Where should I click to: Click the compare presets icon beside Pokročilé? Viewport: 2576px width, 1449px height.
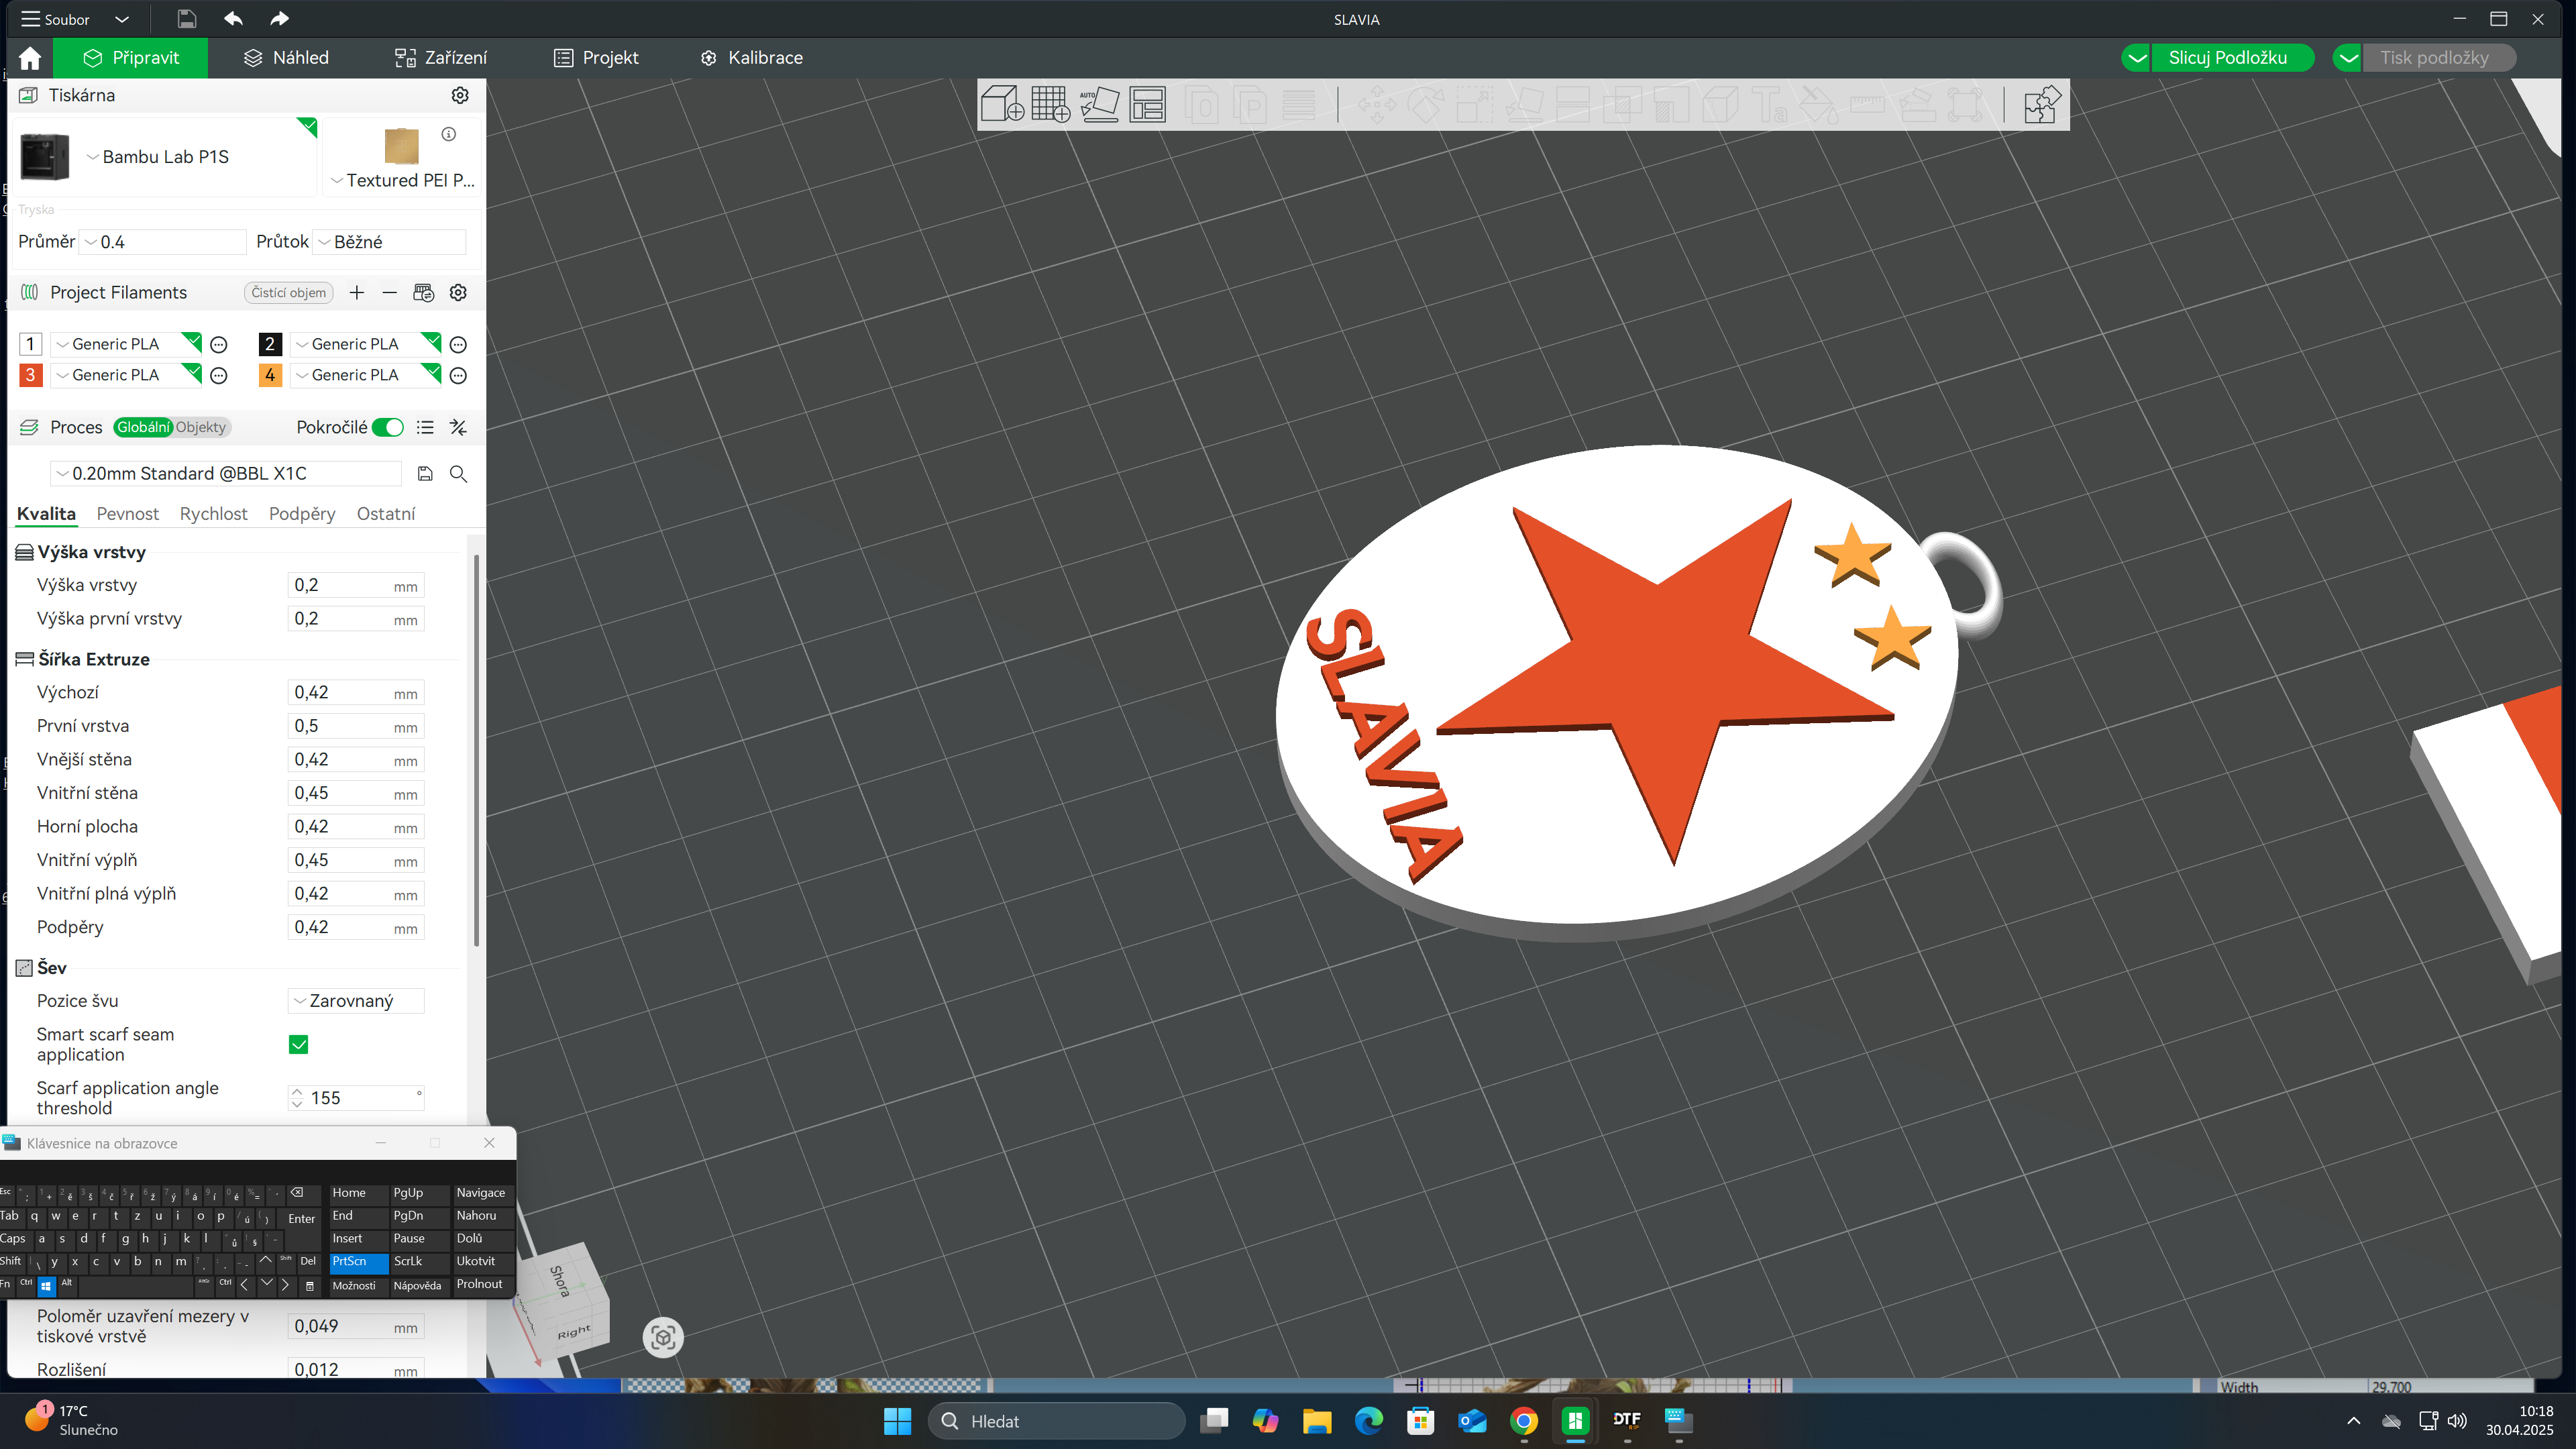pos(458,427)
